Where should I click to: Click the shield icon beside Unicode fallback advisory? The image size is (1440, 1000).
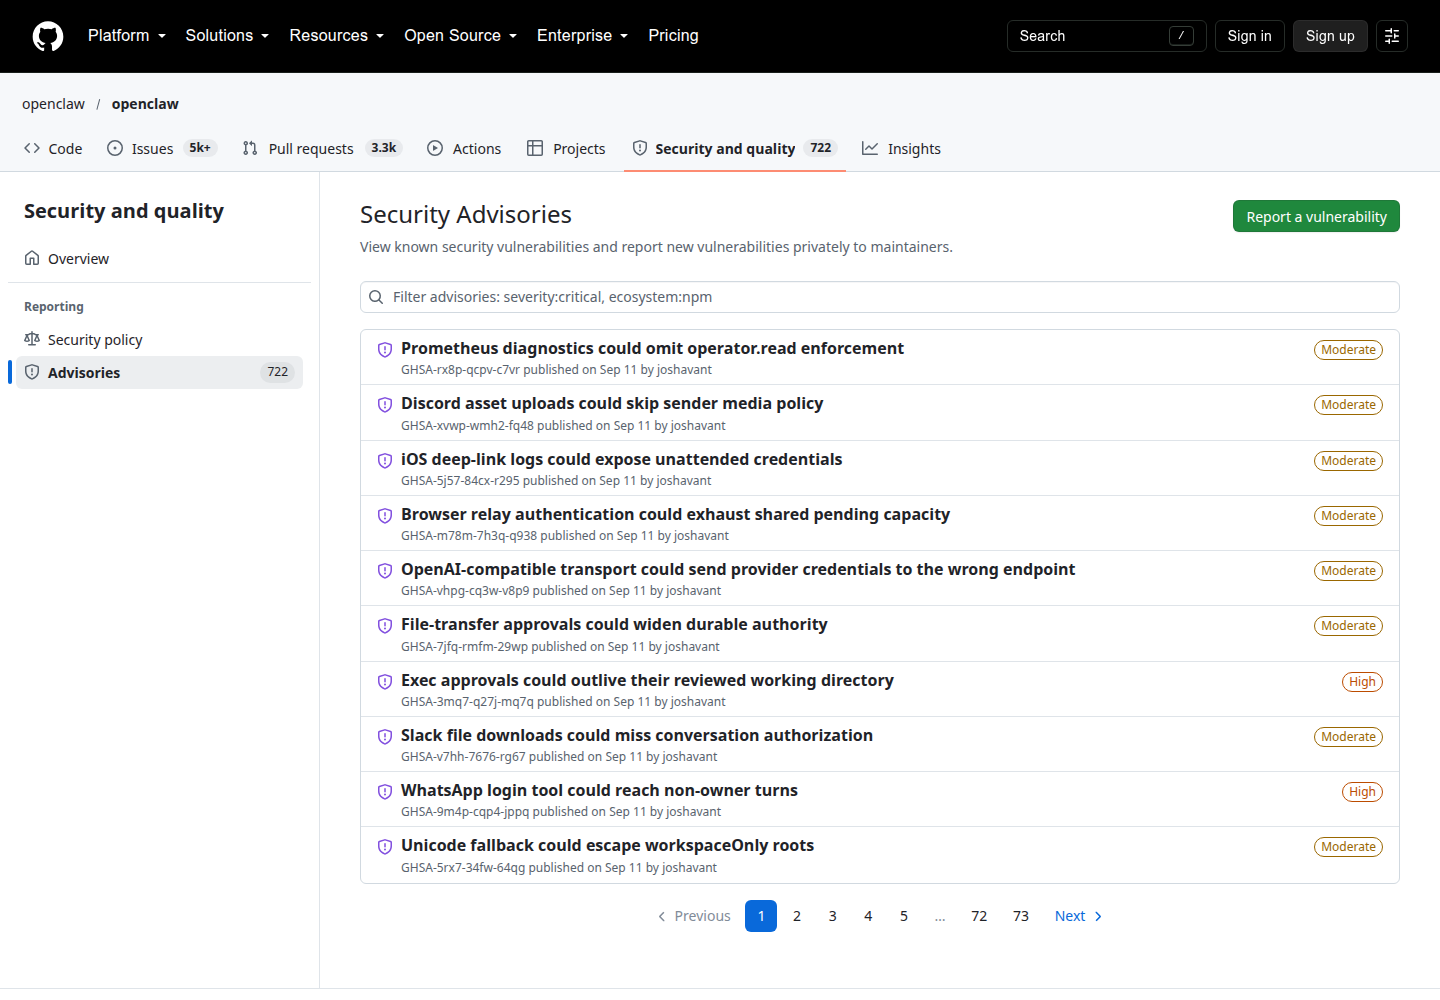click(385, 847)
